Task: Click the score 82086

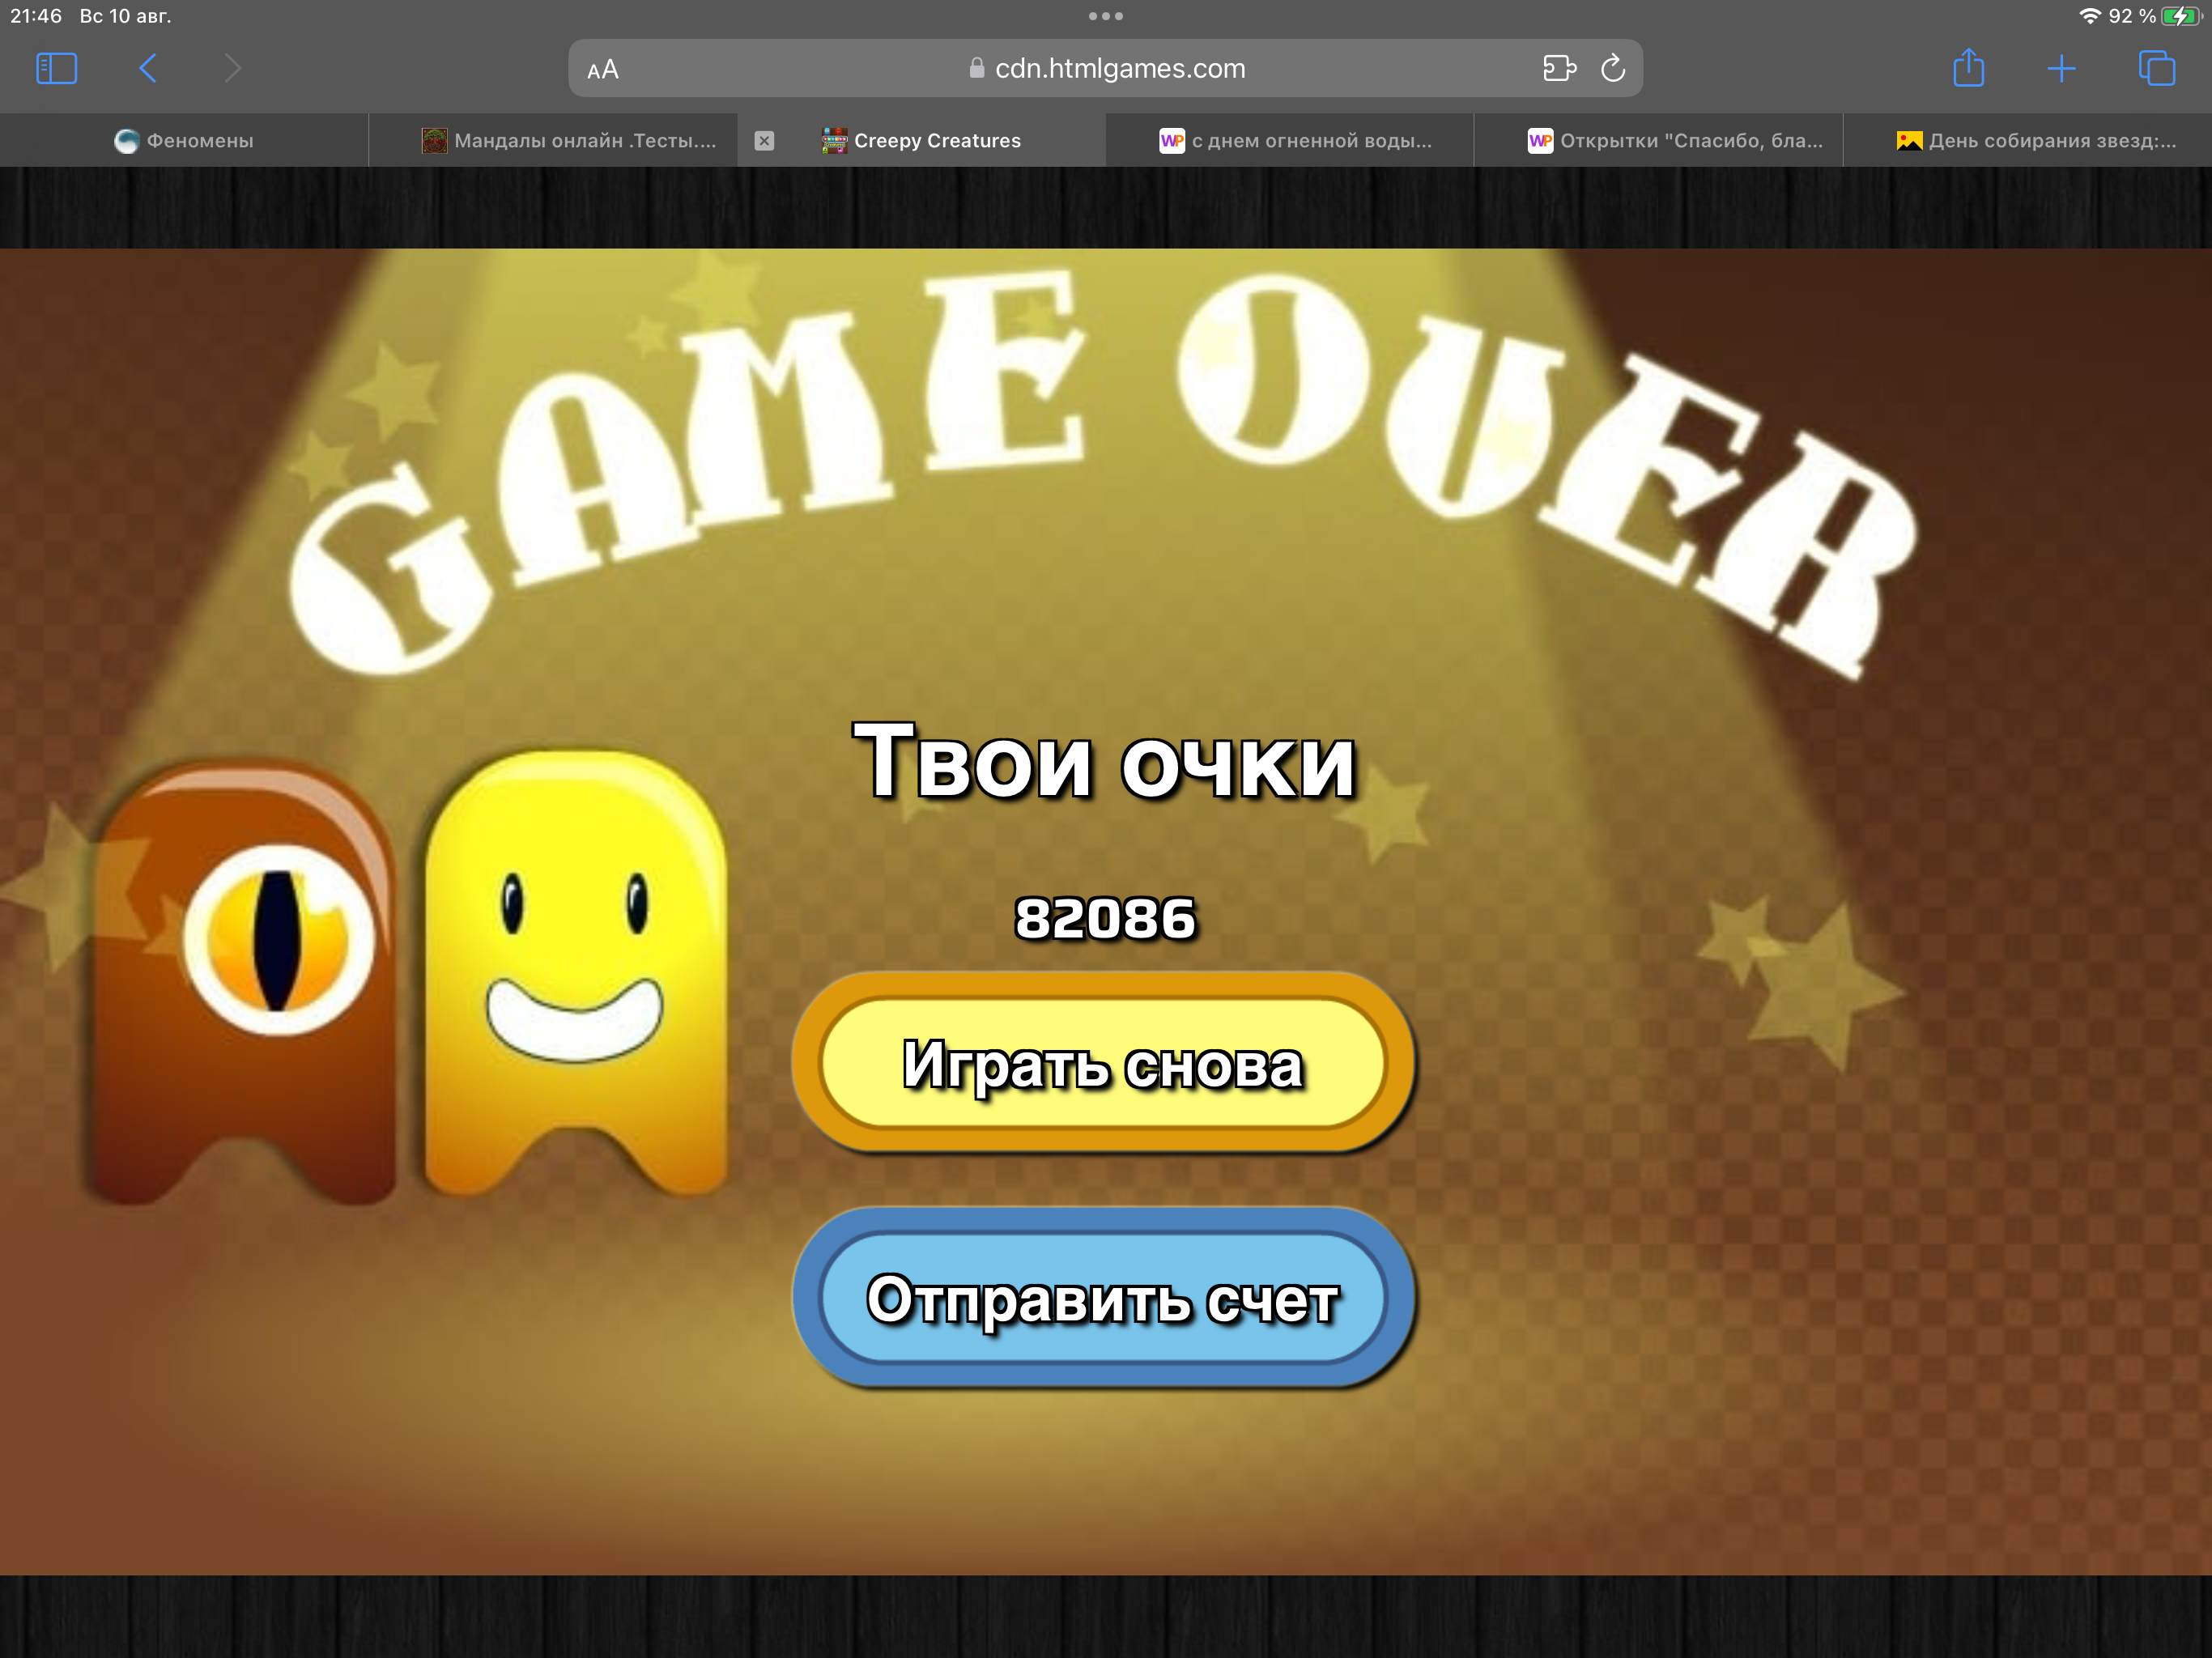Action: click(1105, 918)
